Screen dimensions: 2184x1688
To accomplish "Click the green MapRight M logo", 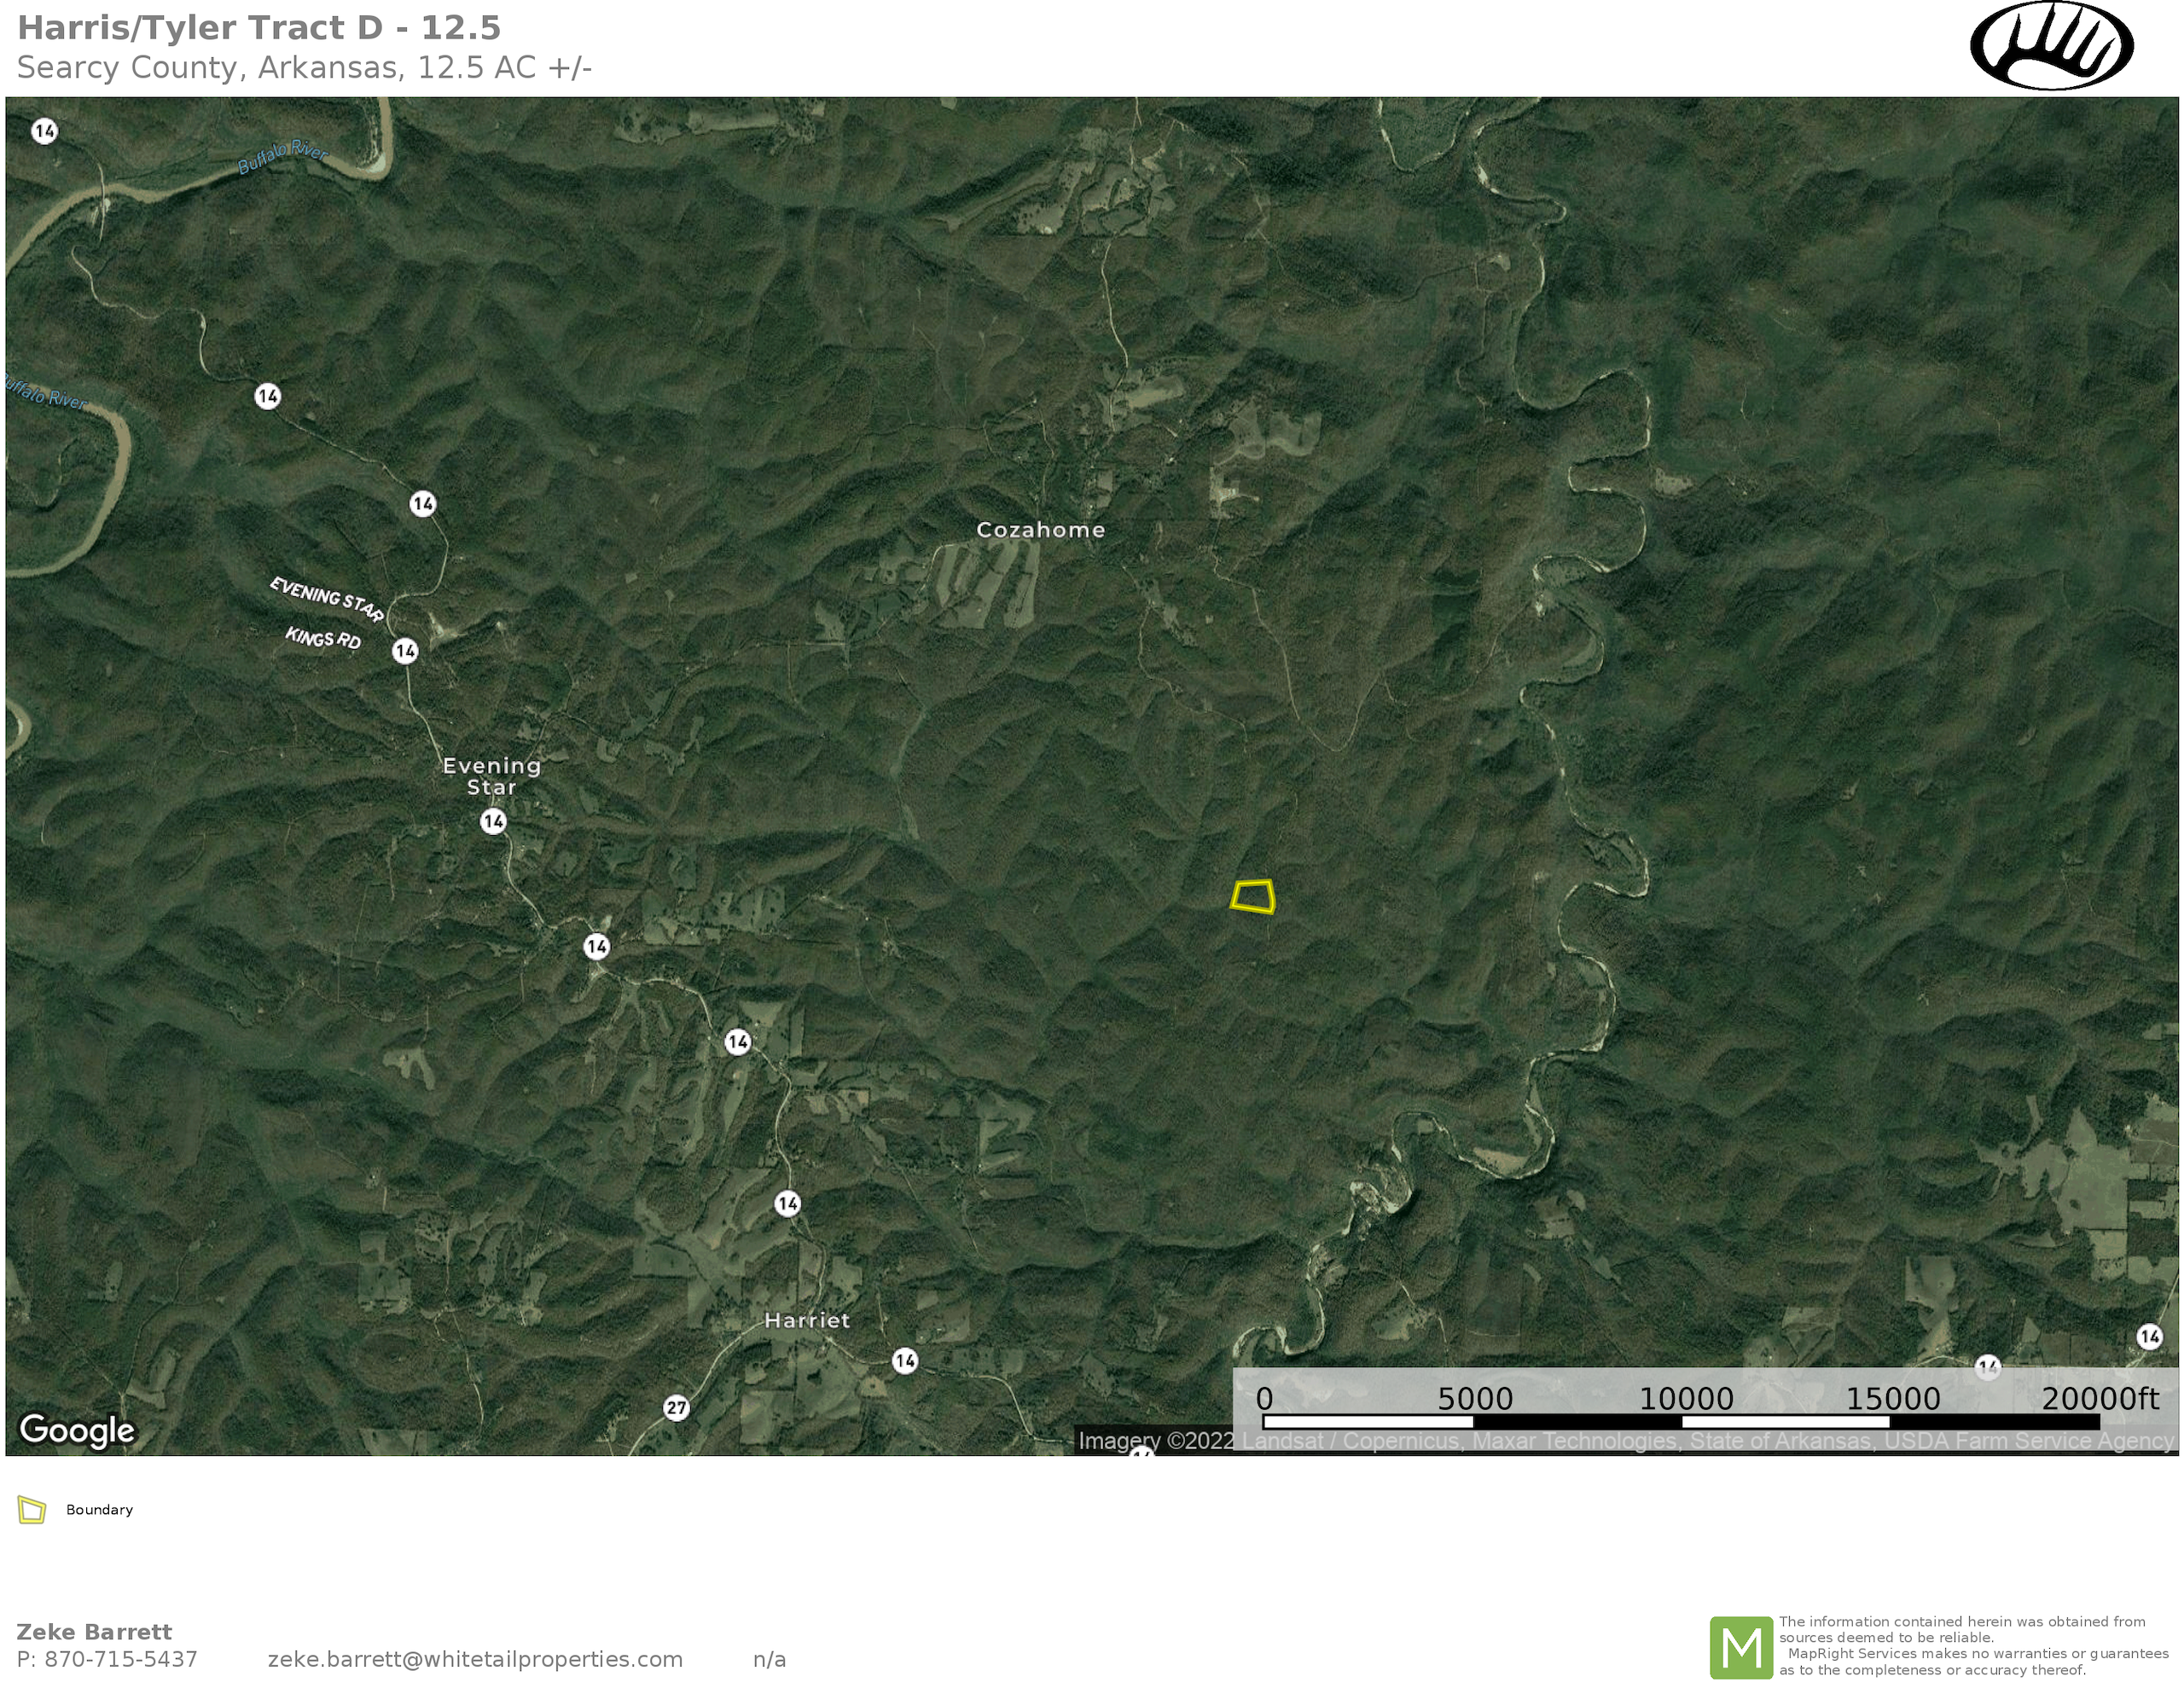I will click(1741, 1647).
